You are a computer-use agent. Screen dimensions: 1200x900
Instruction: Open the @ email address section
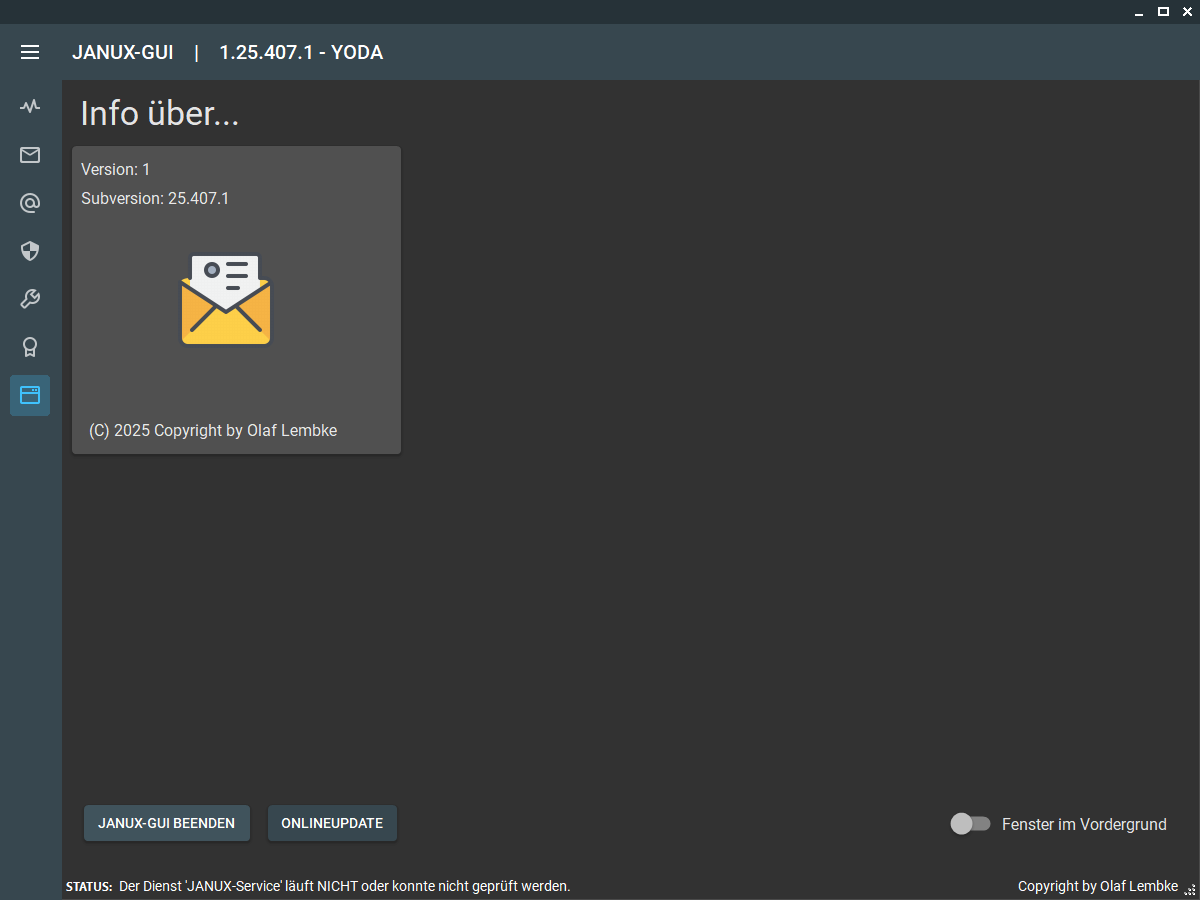[30, 203]
